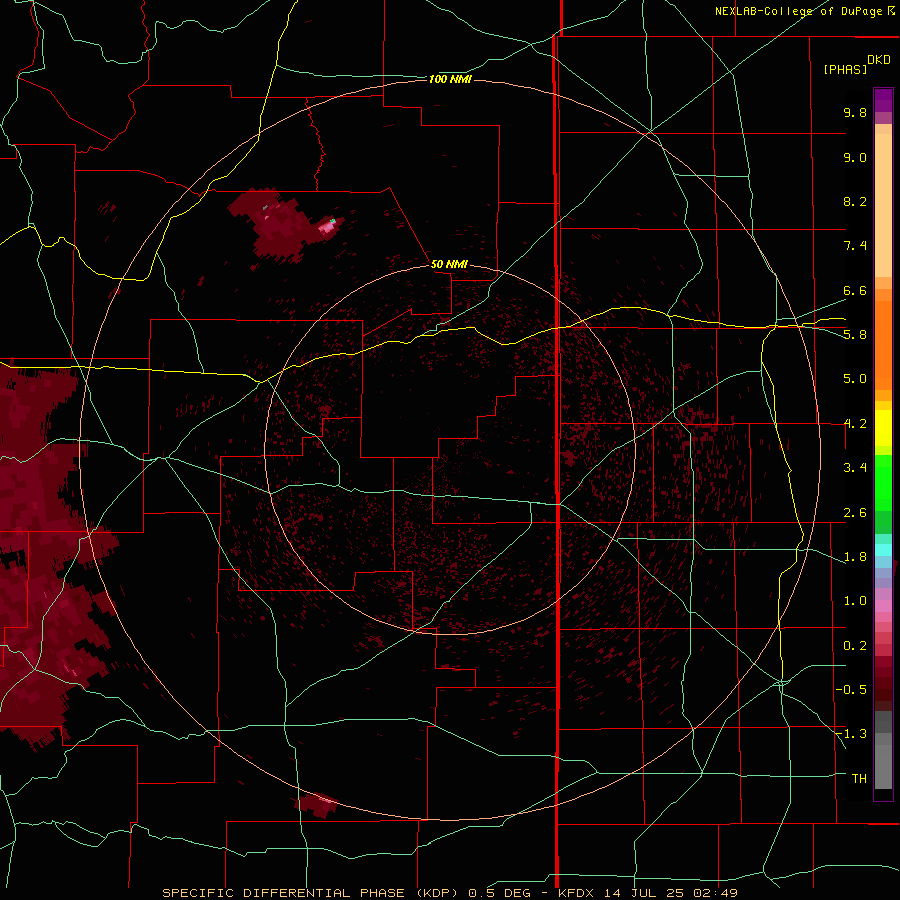
Task: Click the -0.5 legend label
Action: (x=851, y=690)
